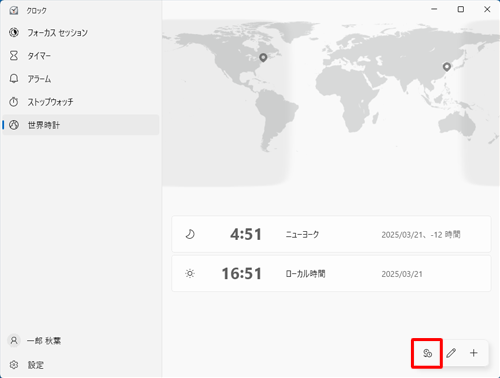The width and height of the screenshot is (500, 378).
Task: Click the World Clock globe icon
Action: coord(14,125)
